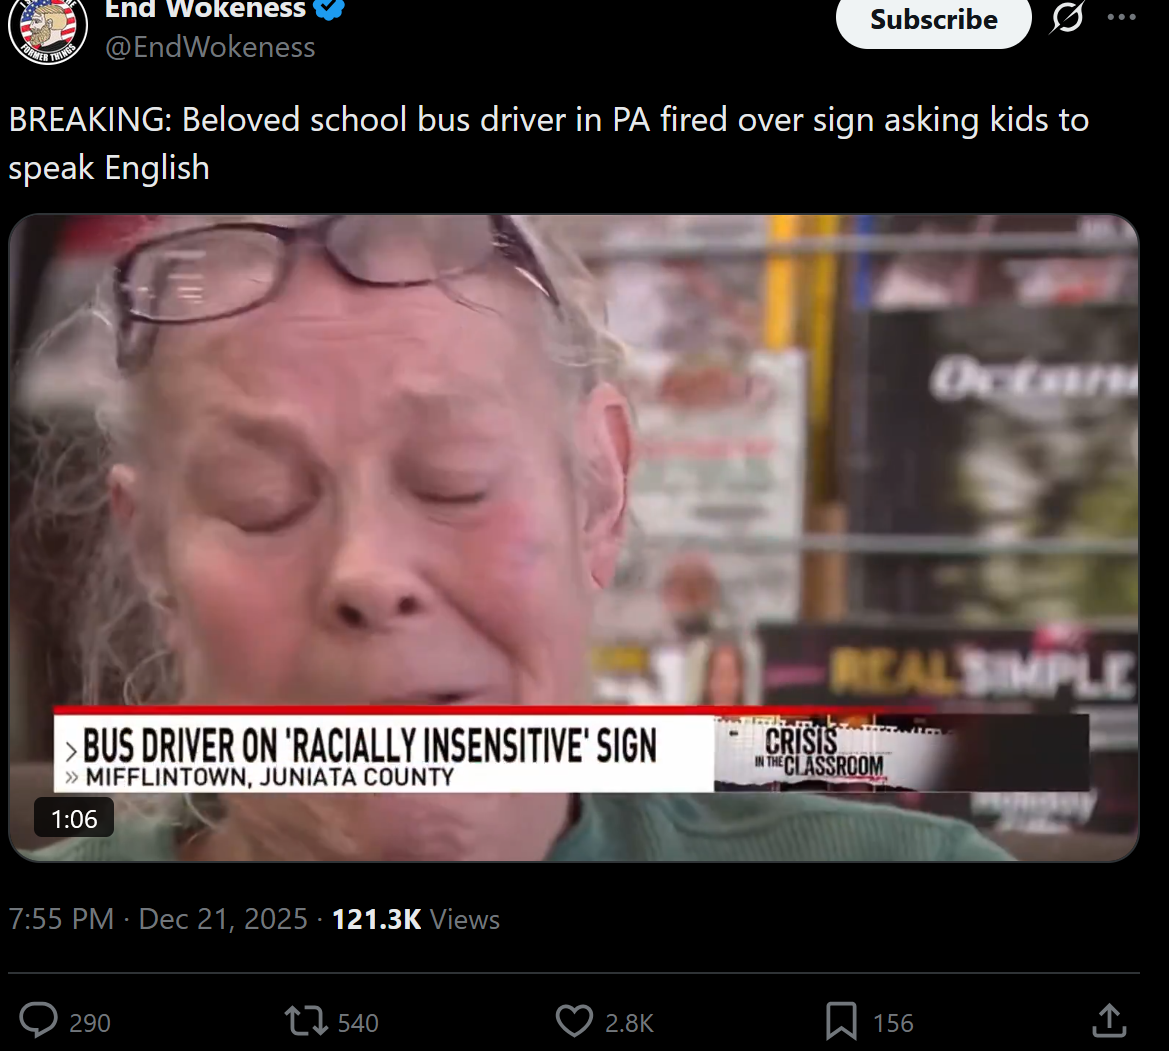Click the share upload icon
This screenshot has width=1169, height=1051.
pyautogui.click(x=1109, y=1020)
